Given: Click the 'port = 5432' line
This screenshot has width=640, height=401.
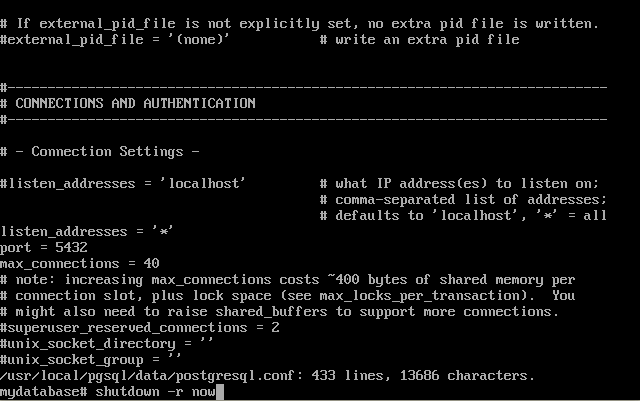Looking at the screenshot, I should click(44, 247).
